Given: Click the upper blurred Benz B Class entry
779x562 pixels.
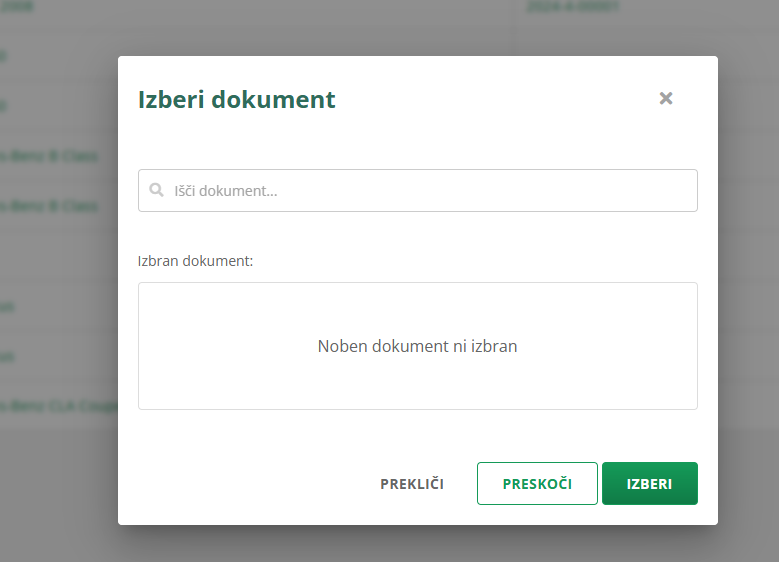Looking at the screenshot, I should tap(50, 156).
